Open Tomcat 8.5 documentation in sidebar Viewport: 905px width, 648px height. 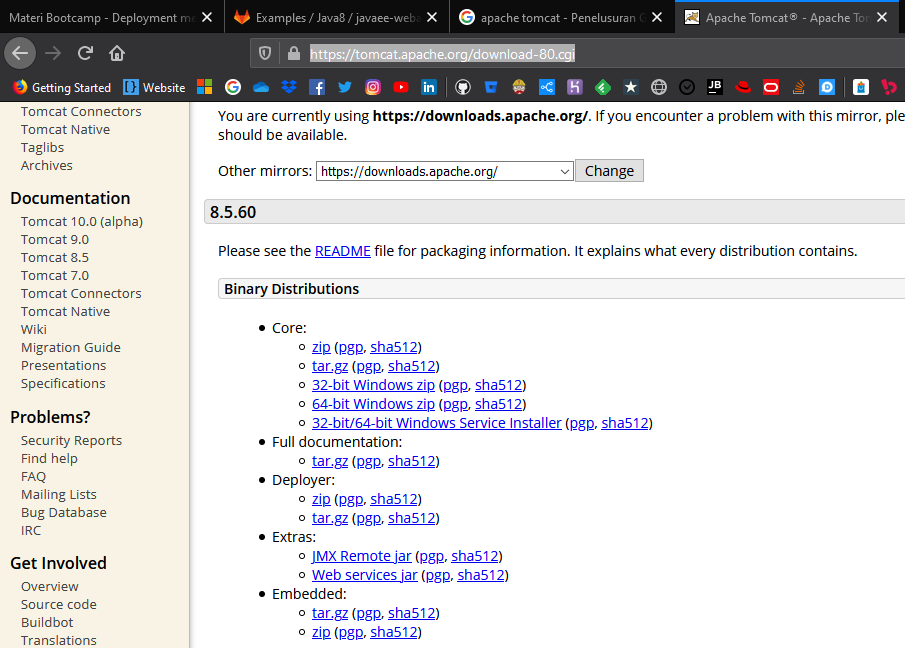click(55, 257)
